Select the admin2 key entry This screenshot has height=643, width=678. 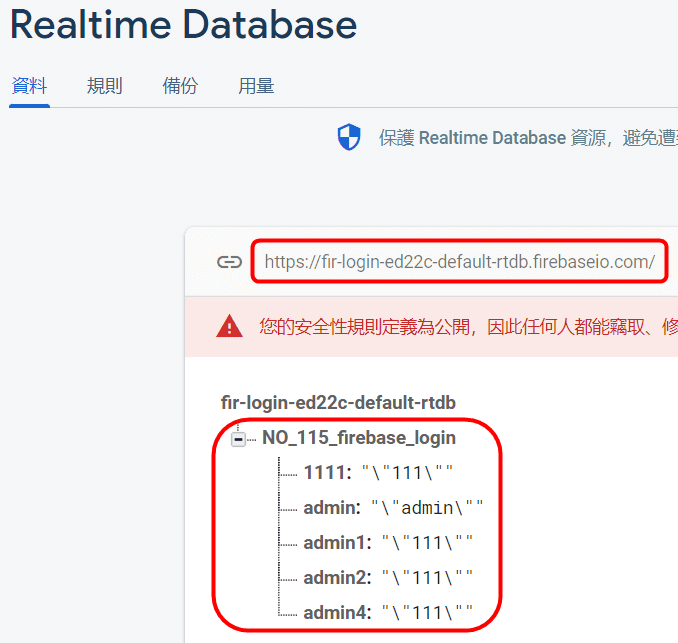[x=337, y=578]
